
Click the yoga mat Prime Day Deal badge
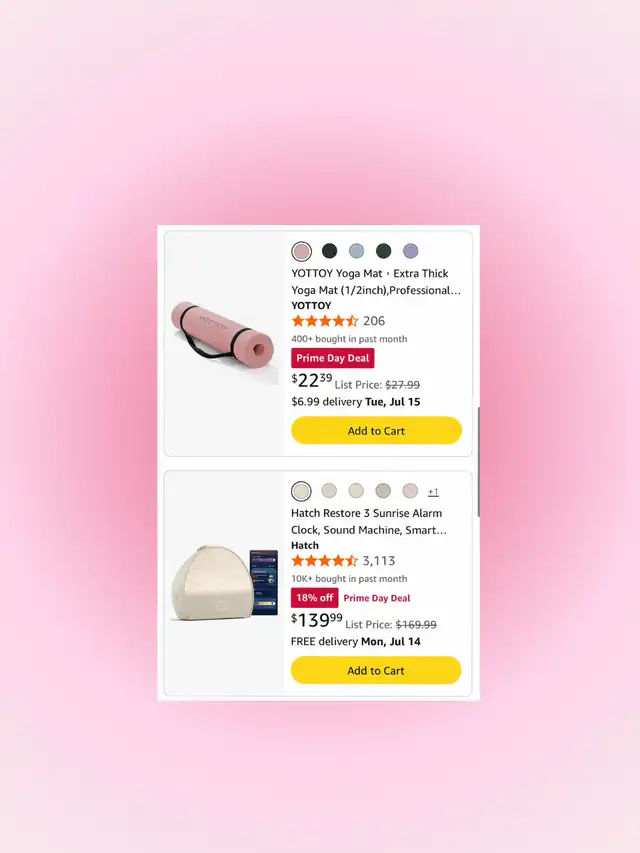tap(333, 358)
